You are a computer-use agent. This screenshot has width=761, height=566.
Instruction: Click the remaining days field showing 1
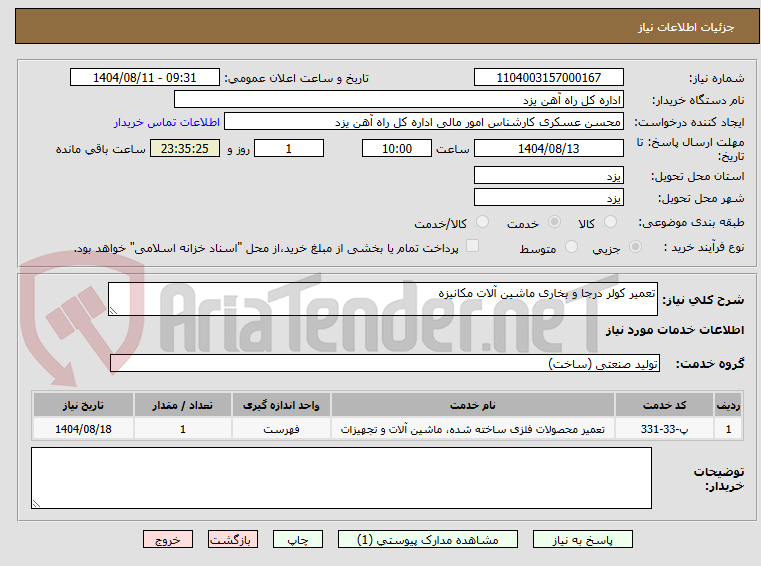(x=289, y=148)
